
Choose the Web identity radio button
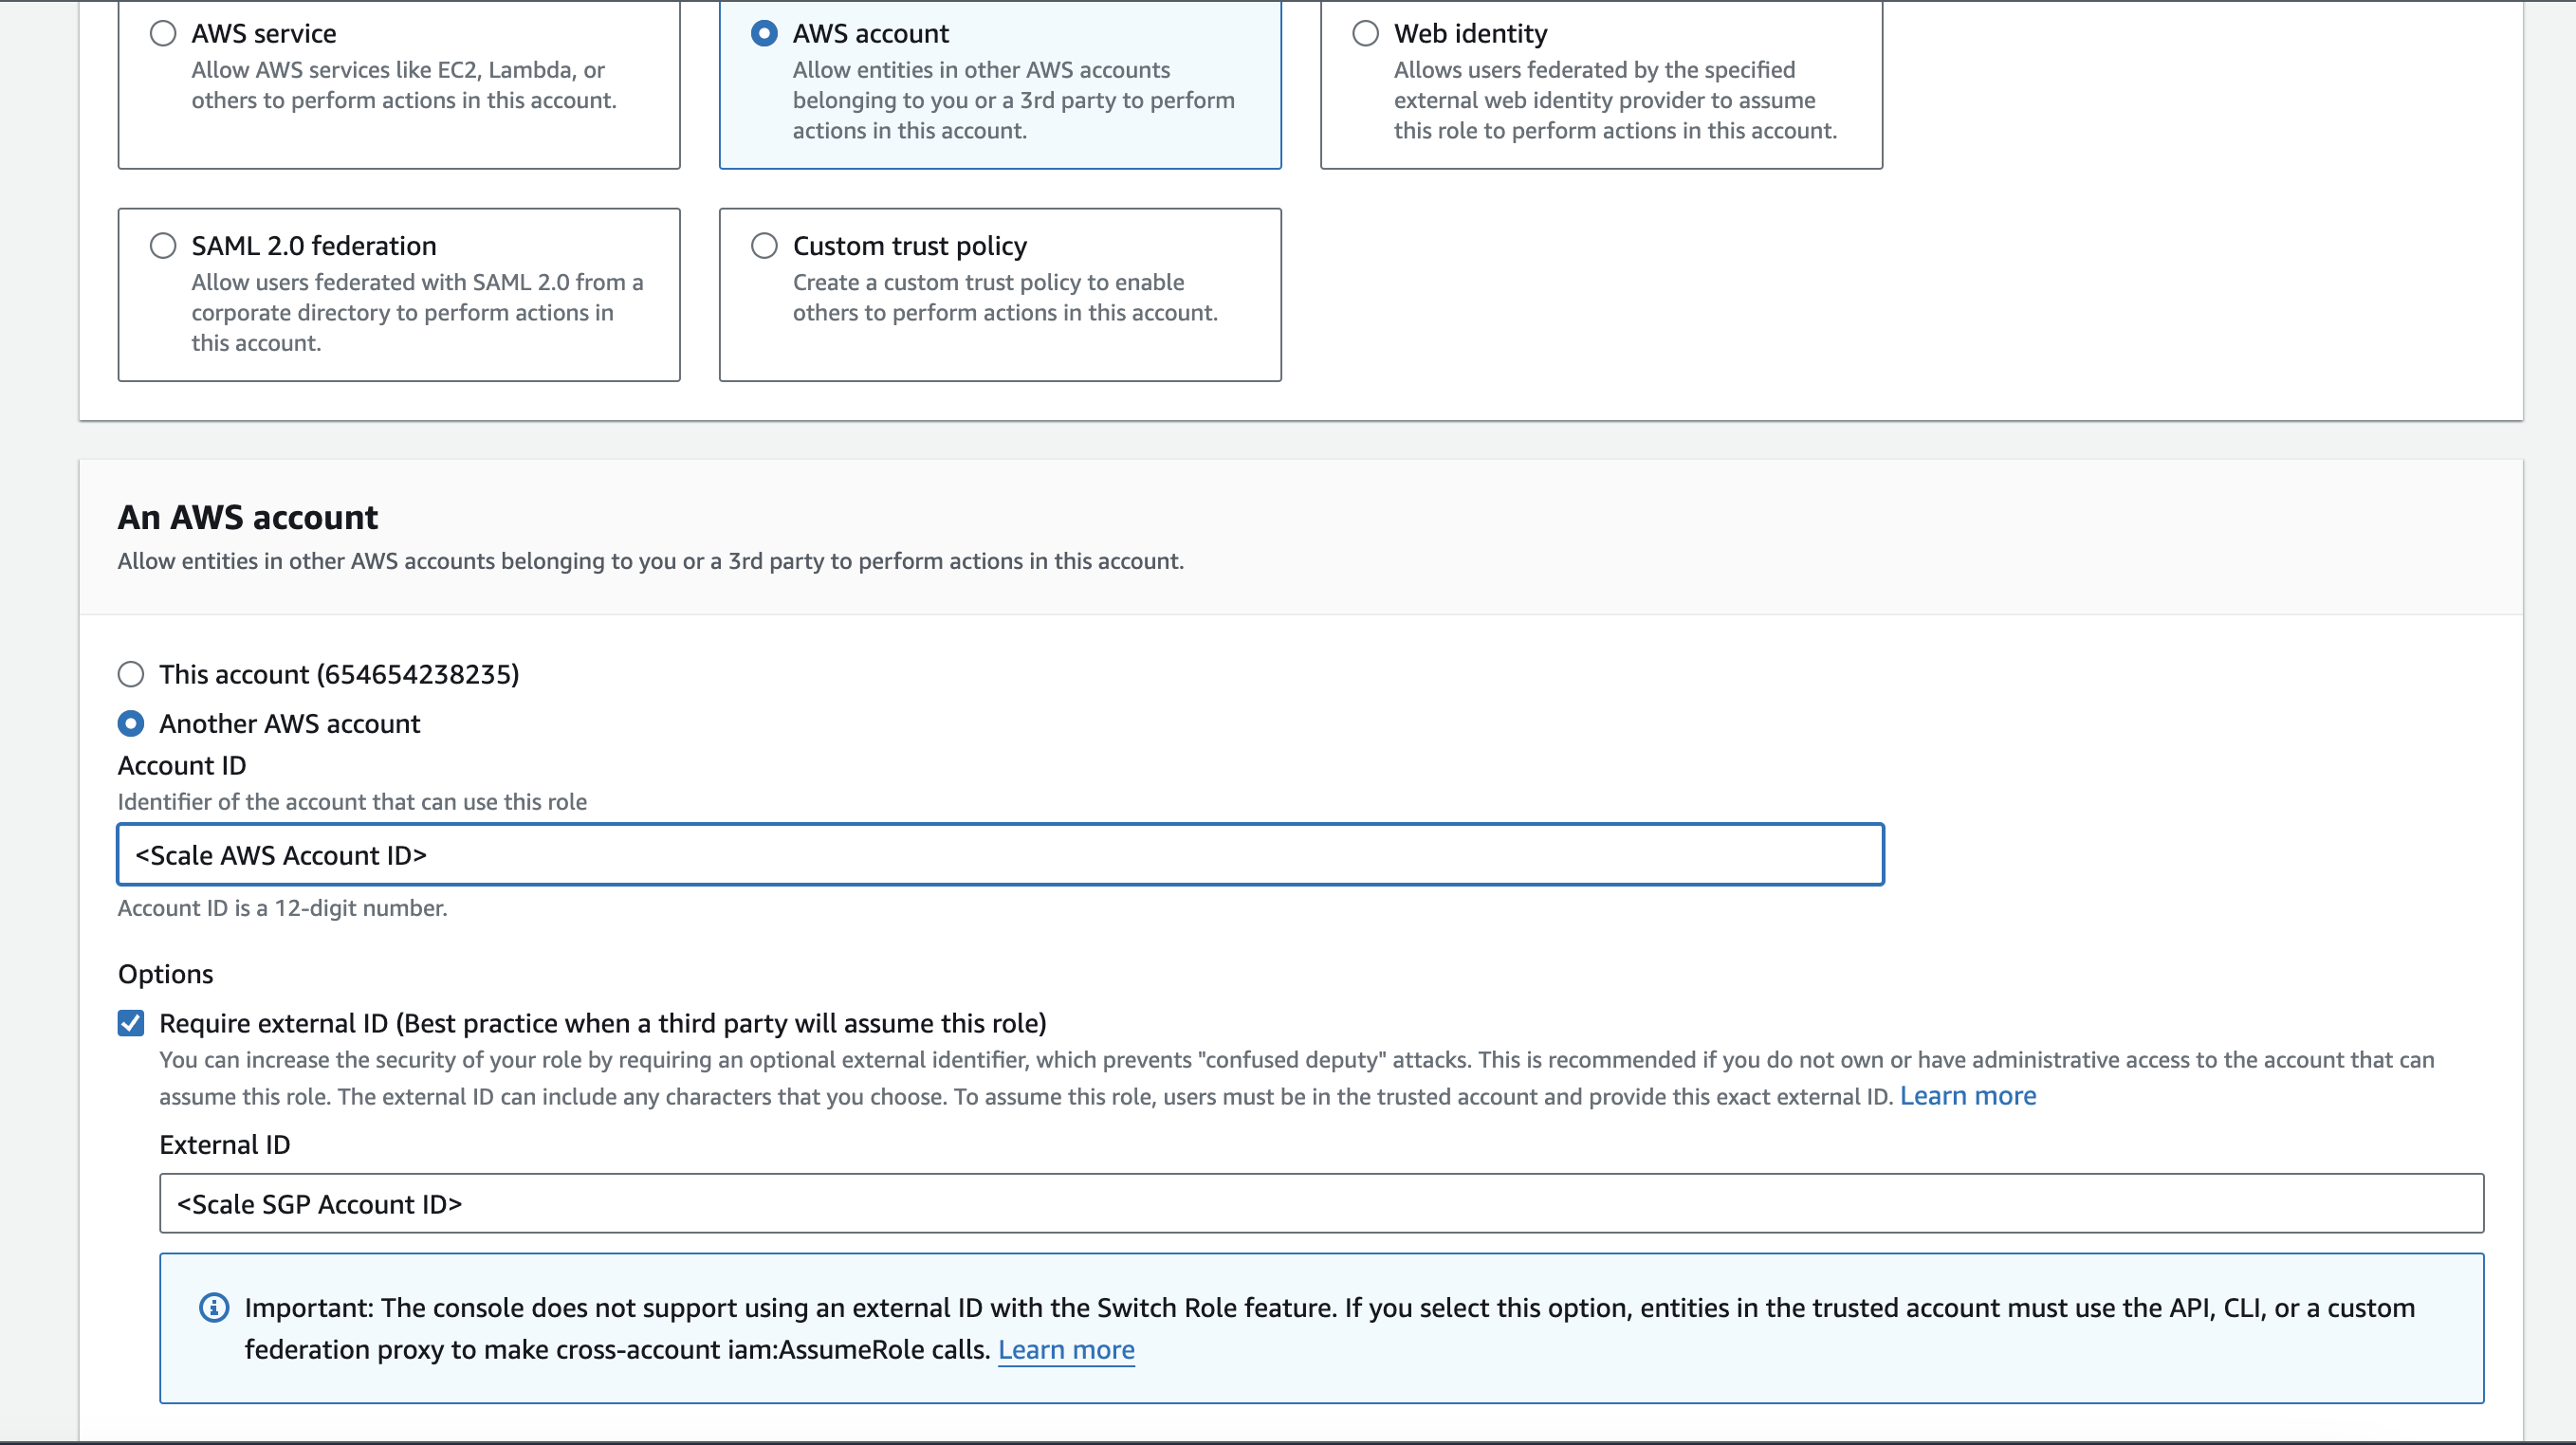click(x=1365, y=34)
